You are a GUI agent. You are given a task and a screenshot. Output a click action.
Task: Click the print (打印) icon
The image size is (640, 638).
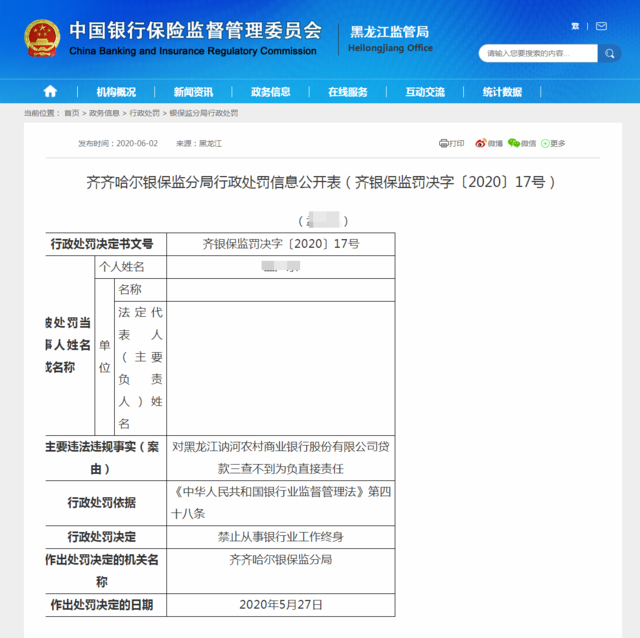point(452,143)
